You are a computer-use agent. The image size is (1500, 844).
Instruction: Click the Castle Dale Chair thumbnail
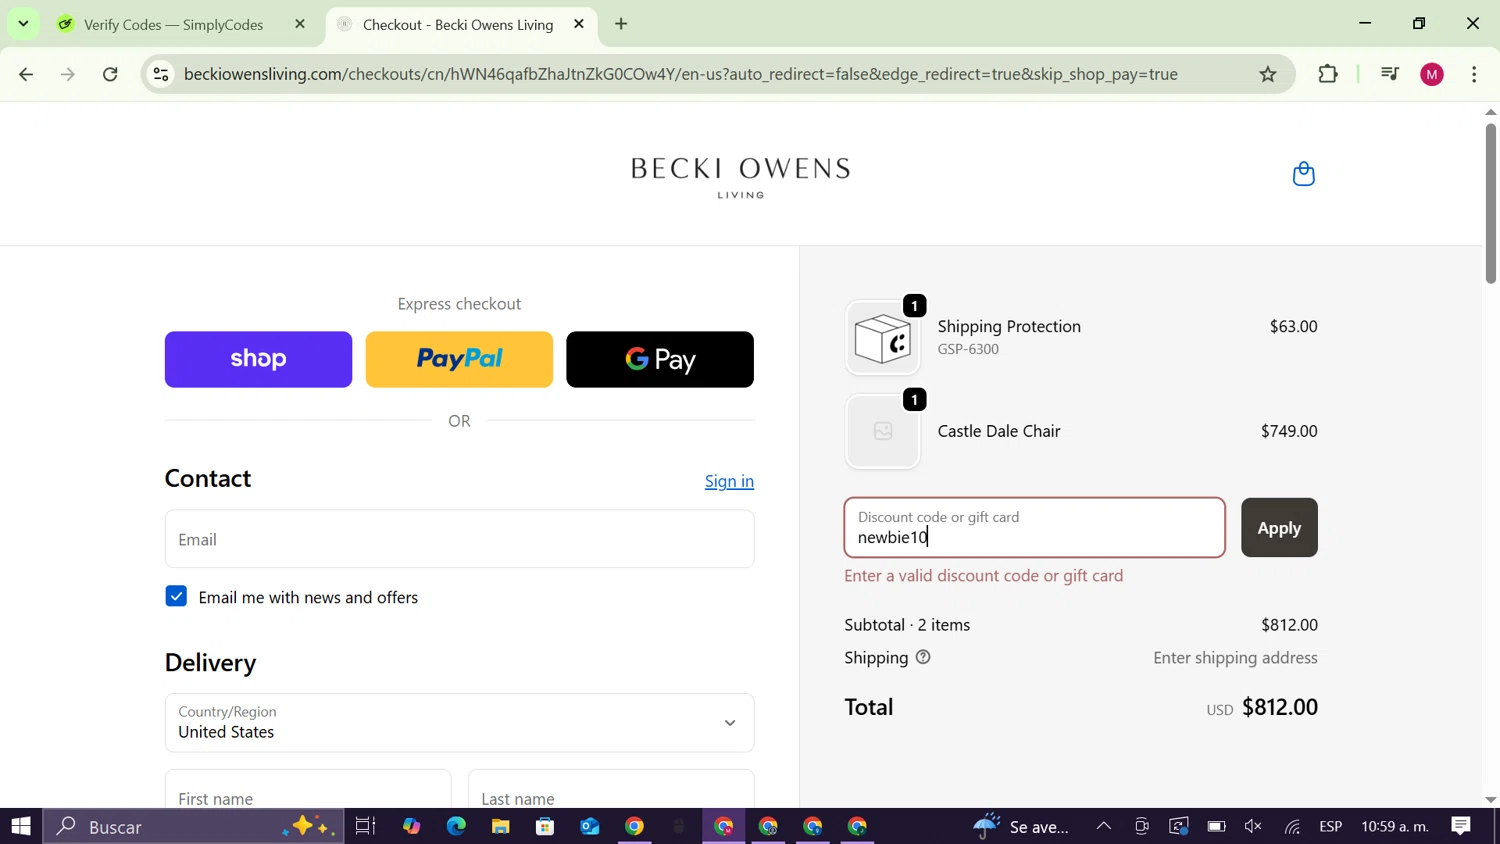click(x=882, y=431)
